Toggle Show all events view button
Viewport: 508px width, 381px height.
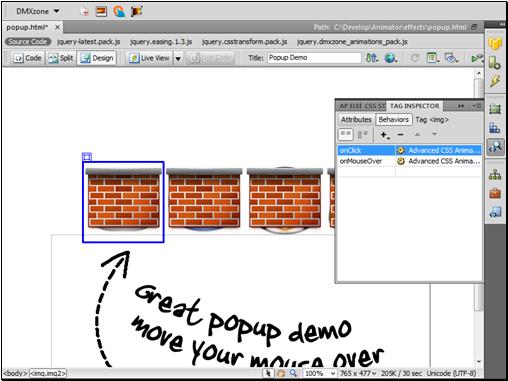[362, 135]
